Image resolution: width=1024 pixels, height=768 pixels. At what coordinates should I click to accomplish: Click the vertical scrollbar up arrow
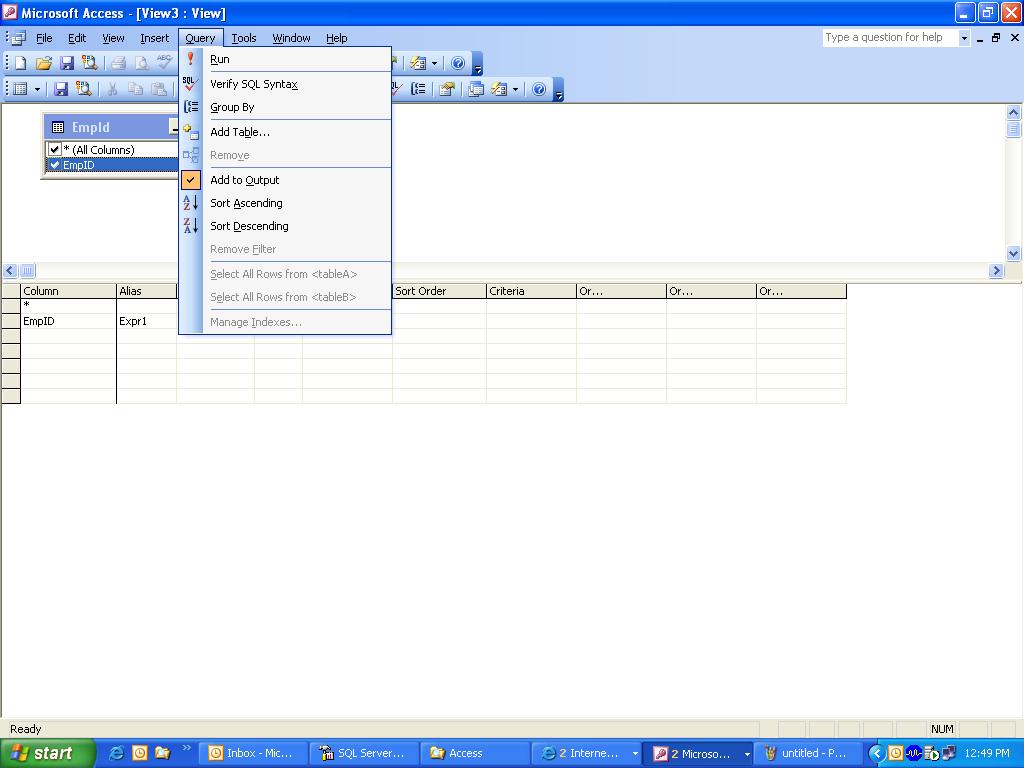[x=1014, y=112]
